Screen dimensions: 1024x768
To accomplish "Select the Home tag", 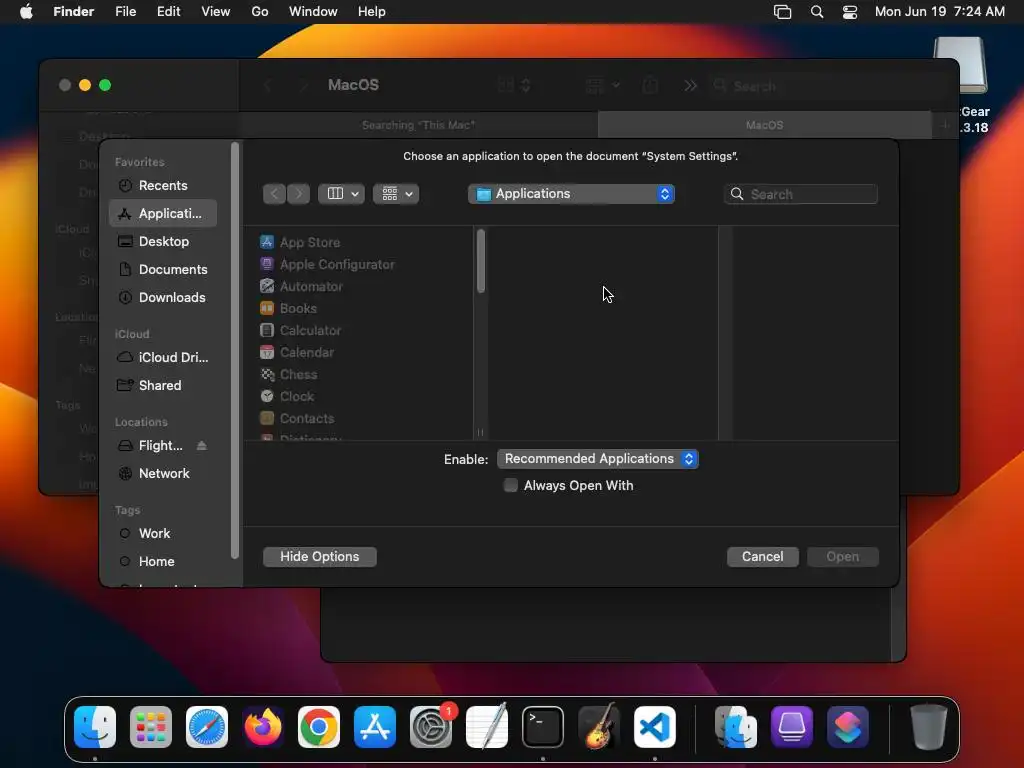I will 163,562.
